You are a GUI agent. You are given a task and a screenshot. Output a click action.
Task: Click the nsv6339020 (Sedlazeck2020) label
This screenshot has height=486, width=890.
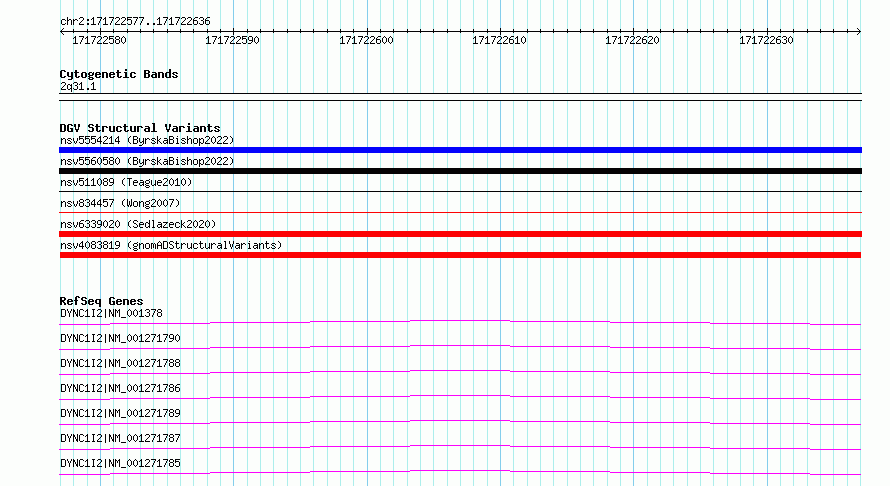[x=138, y=224]
